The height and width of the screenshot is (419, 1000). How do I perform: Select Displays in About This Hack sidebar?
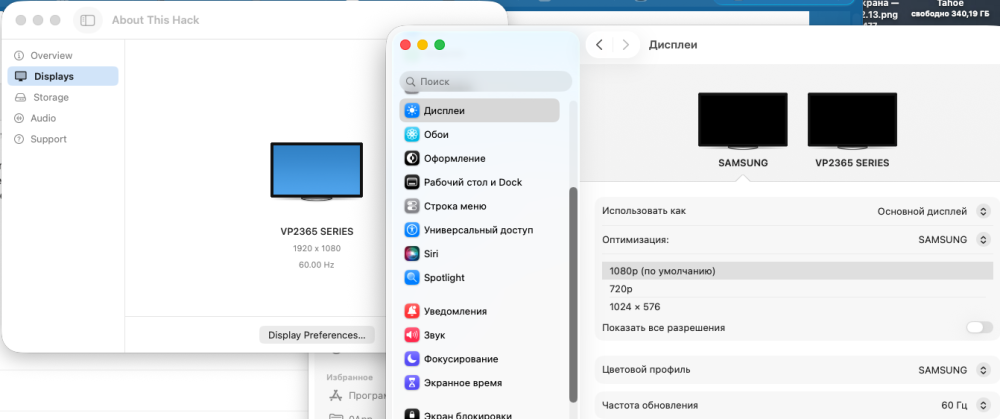(x=63, y=76)
